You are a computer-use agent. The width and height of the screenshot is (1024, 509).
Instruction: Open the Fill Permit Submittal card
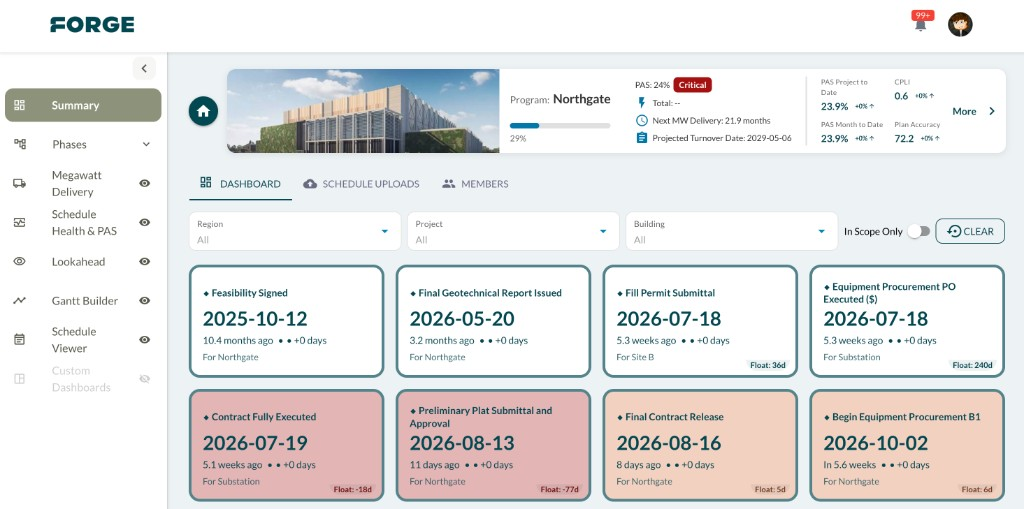coord(700,321)
